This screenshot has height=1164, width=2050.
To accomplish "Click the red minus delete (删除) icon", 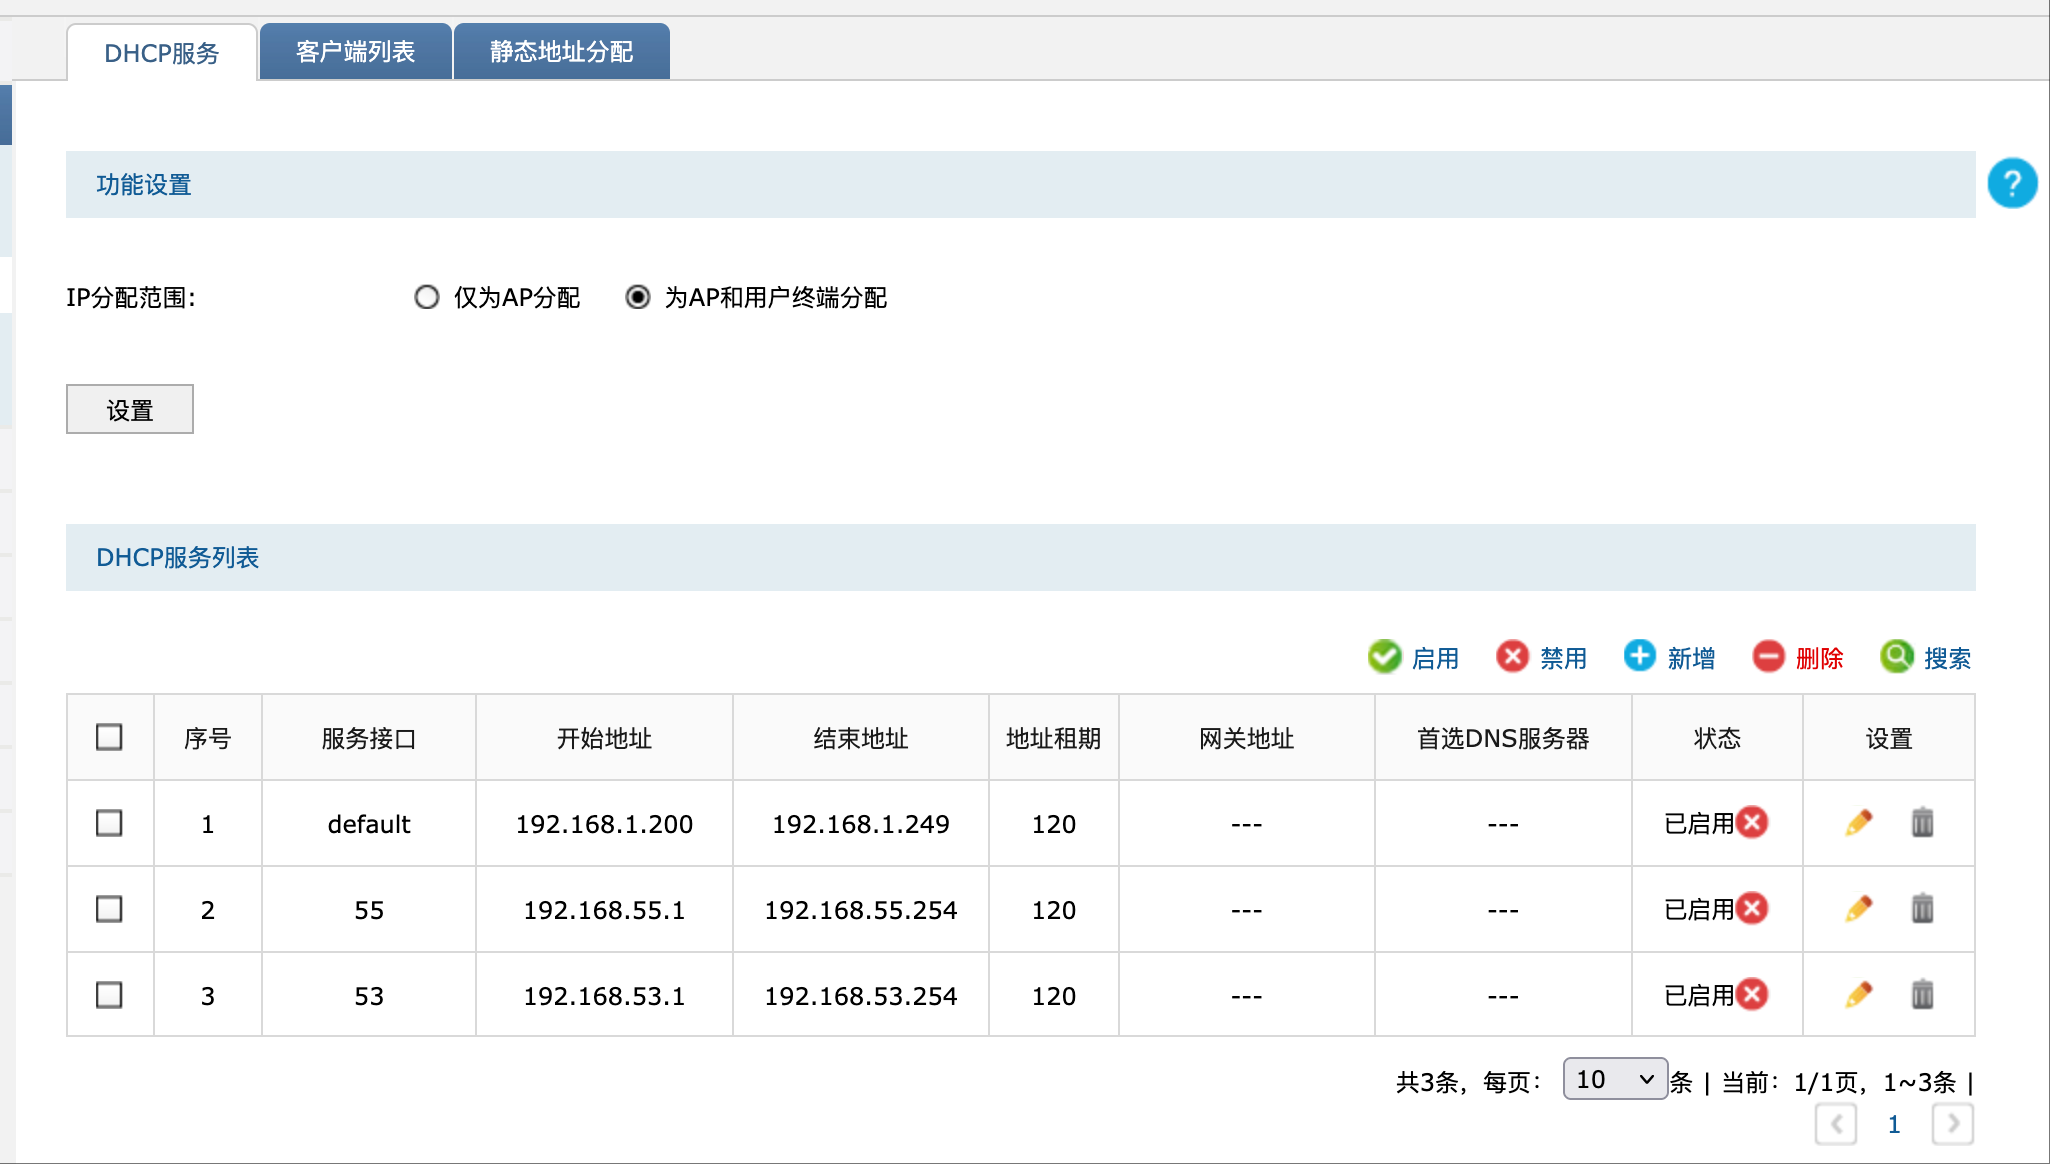I will point(1769,657).
